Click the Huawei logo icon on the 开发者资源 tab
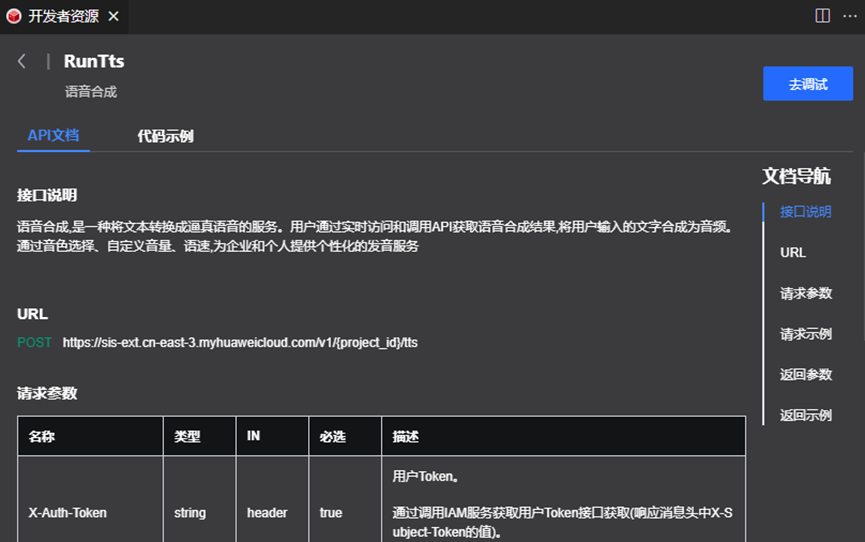The image size is (865, 542). pyautogui.click(x=14, y=16)
